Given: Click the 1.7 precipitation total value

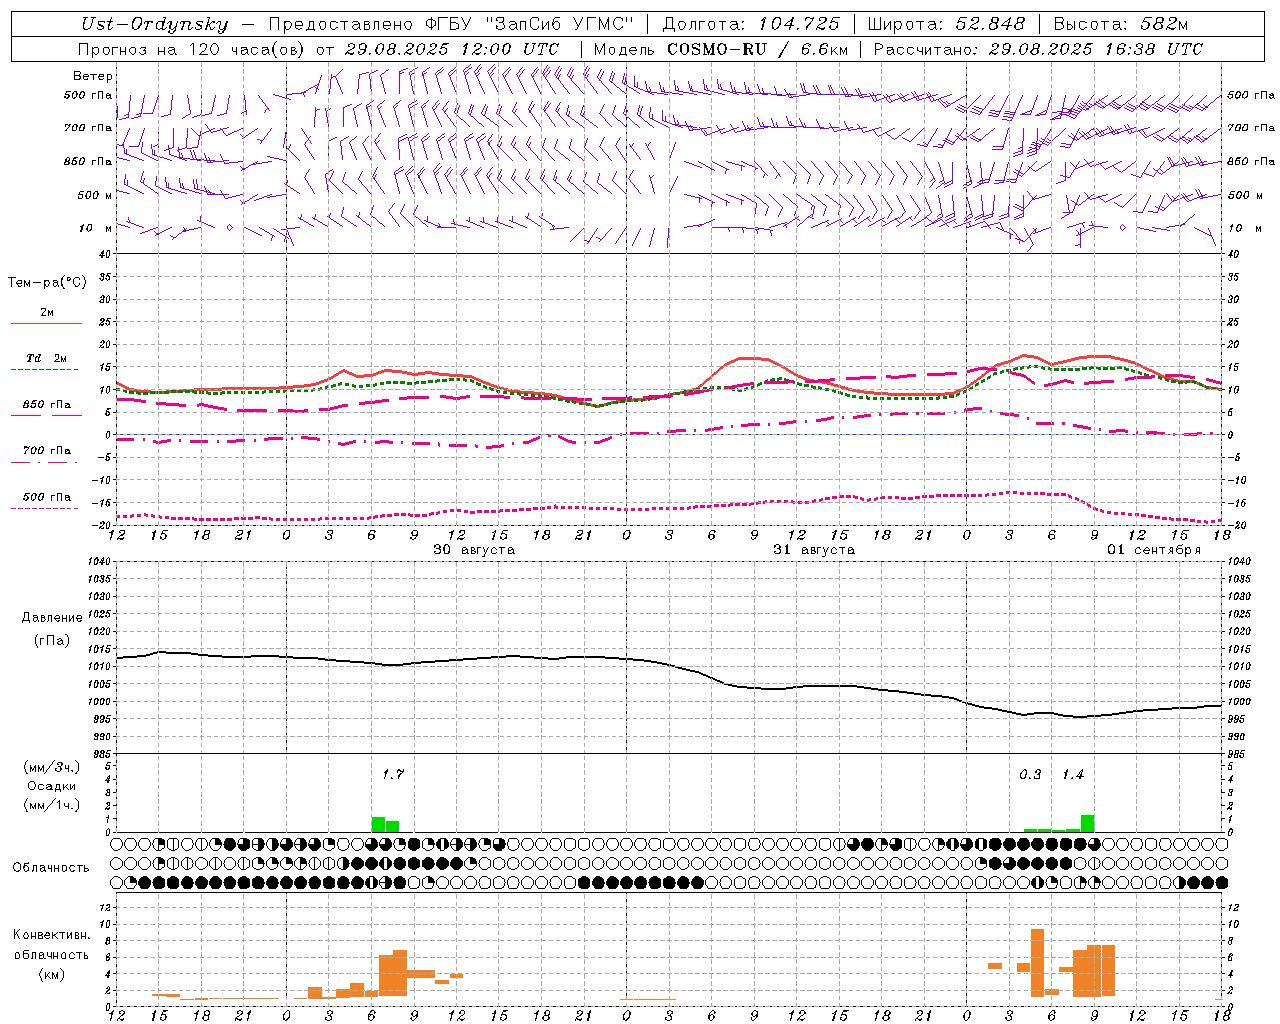Looking at the screenshot, I should pyautogui.click(x=393, y=774).
